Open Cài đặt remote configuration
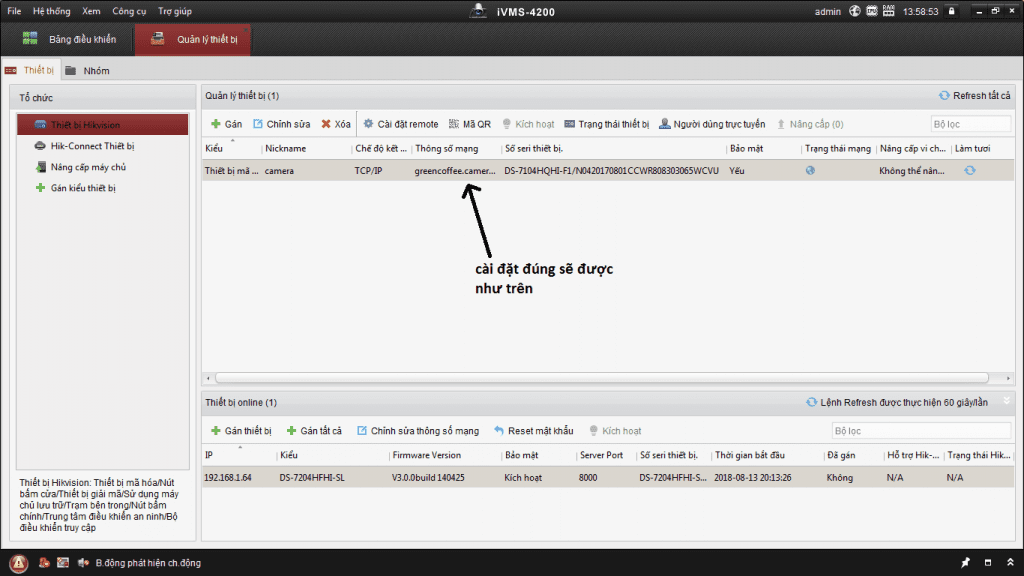This screenshot has height=576, width=1024. point(400,124)
